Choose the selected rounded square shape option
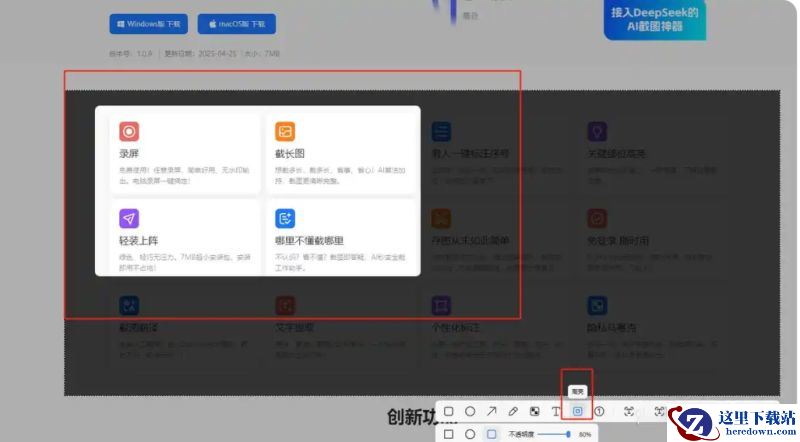This screenshot has height=442, width=800. 491,434
